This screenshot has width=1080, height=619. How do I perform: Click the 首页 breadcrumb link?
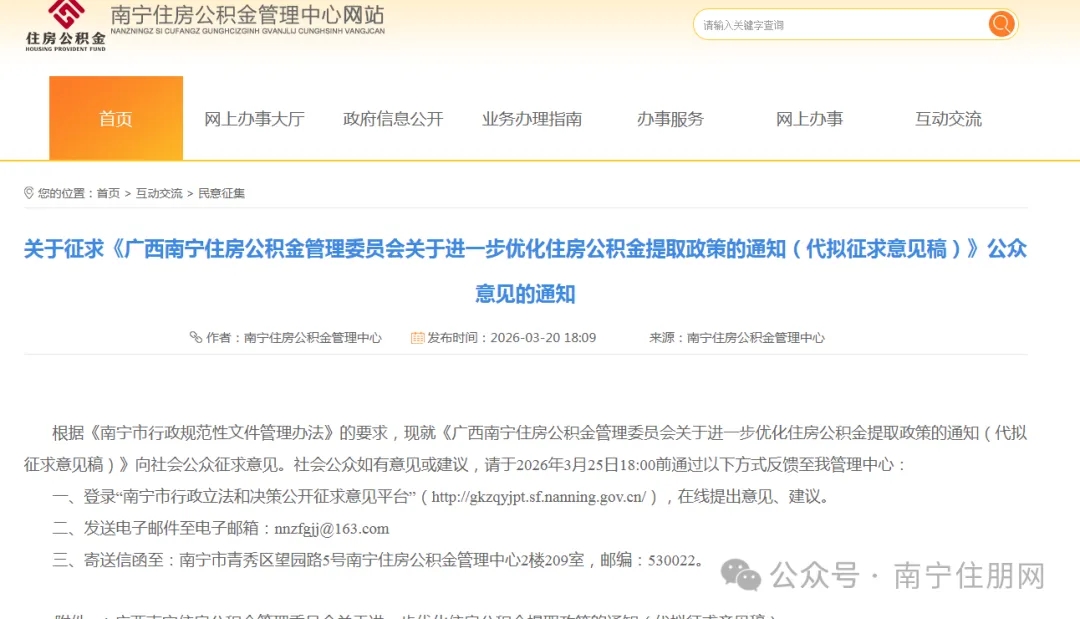[107, 193]
